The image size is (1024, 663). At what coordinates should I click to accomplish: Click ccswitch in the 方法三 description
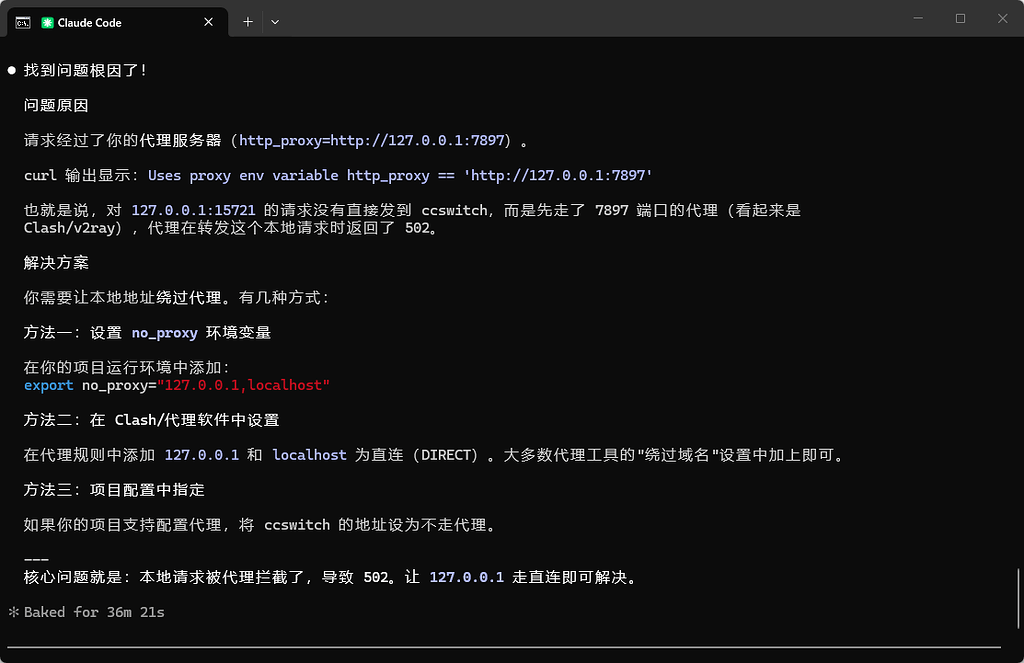(x=297, y=525)
